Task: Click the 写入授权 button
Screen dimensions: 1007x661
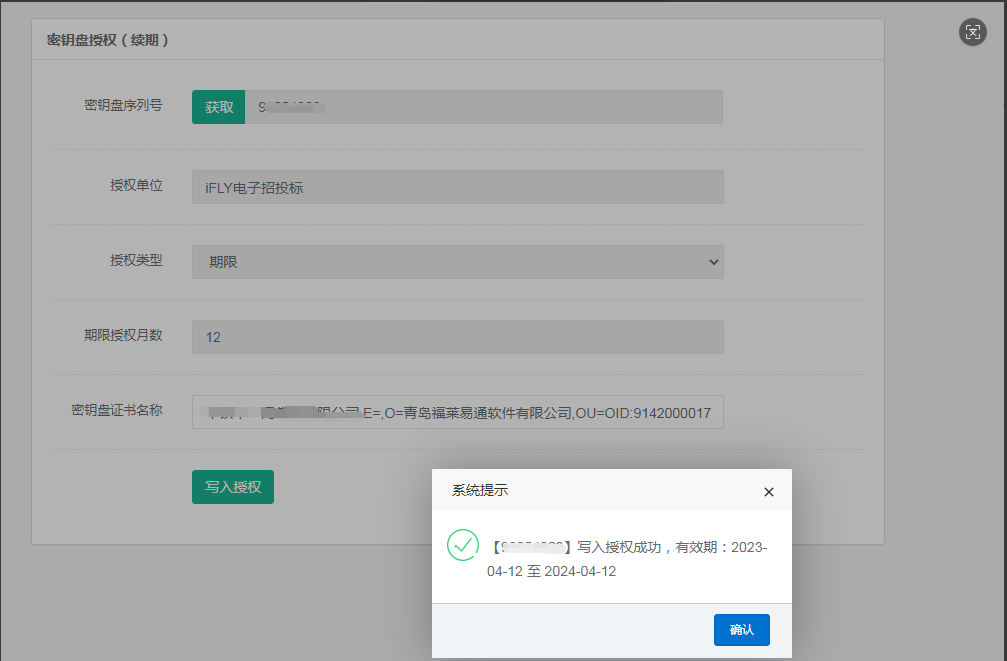Action: pyautogui.click(x=232, y=487)
